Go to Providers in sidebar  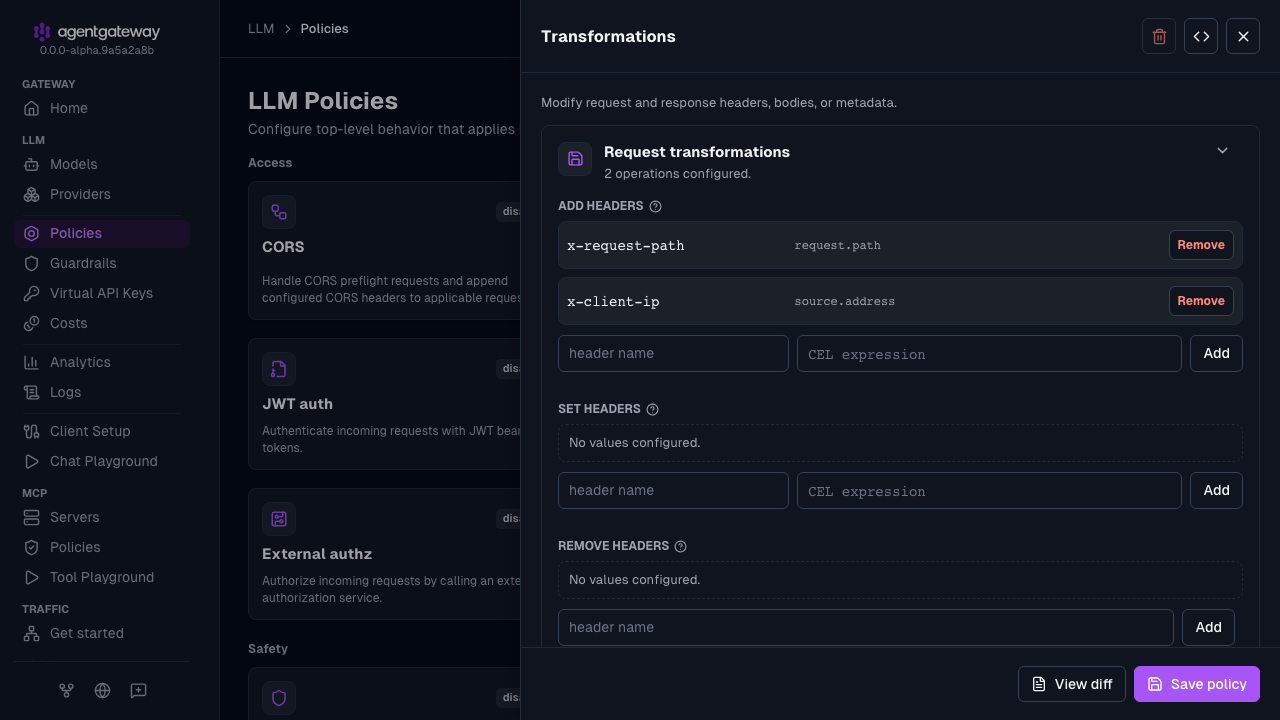[102, 194]
